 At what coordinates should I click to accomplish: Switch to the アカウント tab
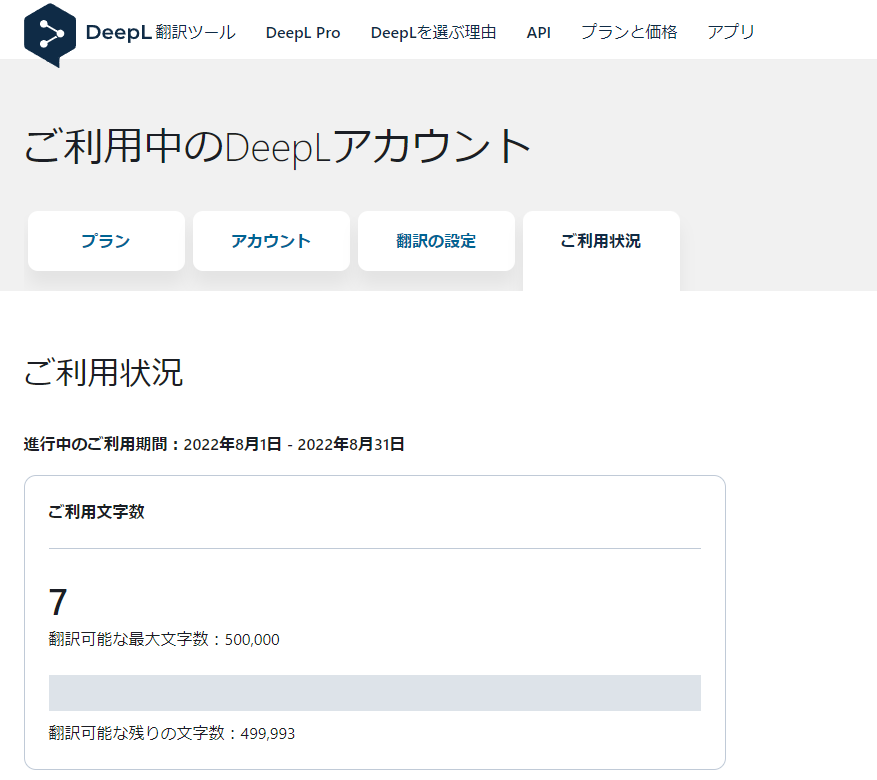271,241
